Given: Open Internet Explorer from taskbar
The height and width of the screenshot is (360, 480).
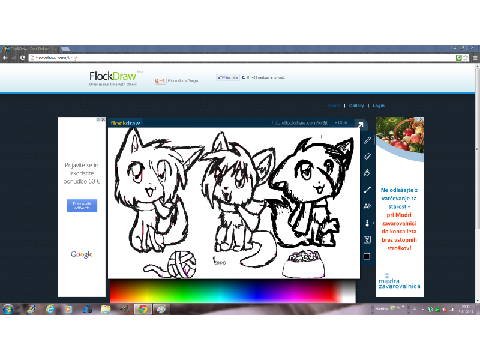Looking at the screenshot, I should point(50,309).
